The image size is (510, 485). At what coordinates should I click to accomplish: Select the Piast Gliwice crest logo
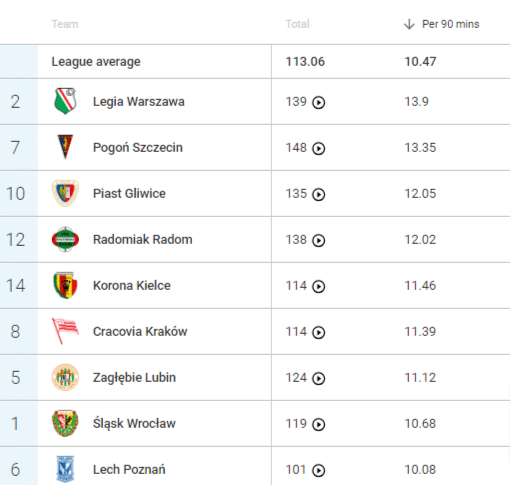(x=65, y=193)
